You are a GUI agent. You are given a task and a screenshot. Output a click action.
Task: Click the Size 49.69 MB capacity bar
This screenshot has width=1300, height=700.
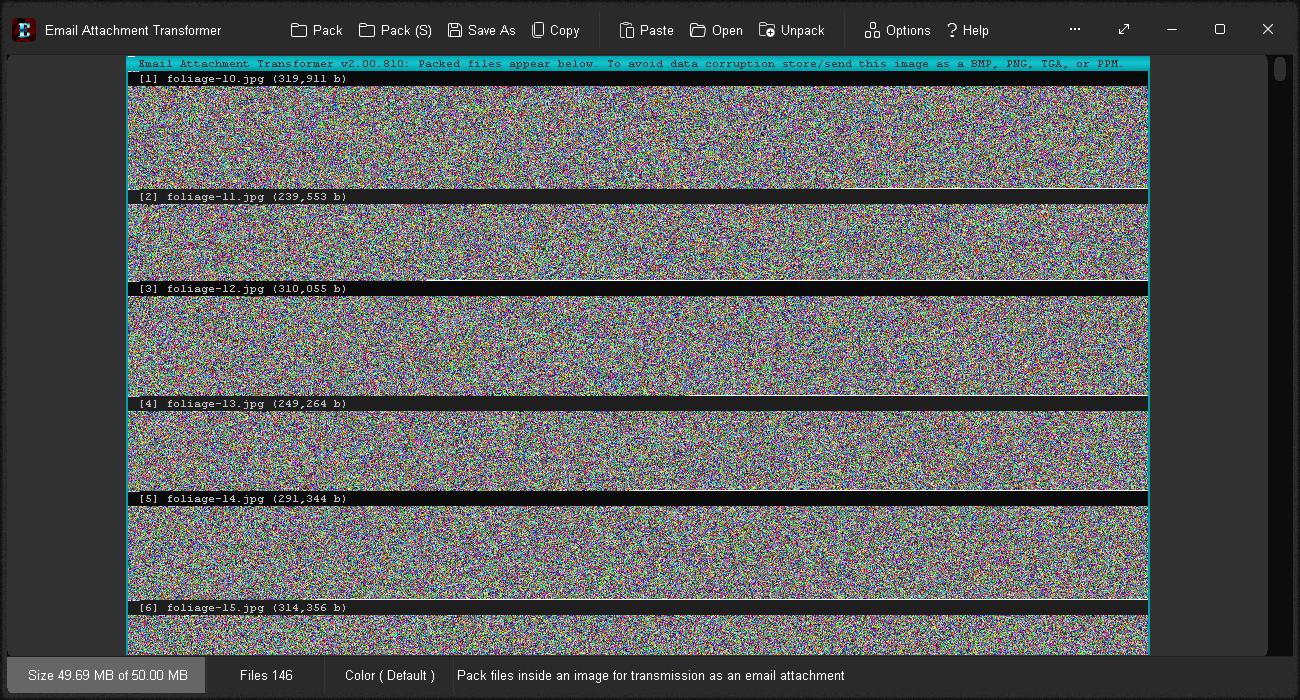coord(107,676)
